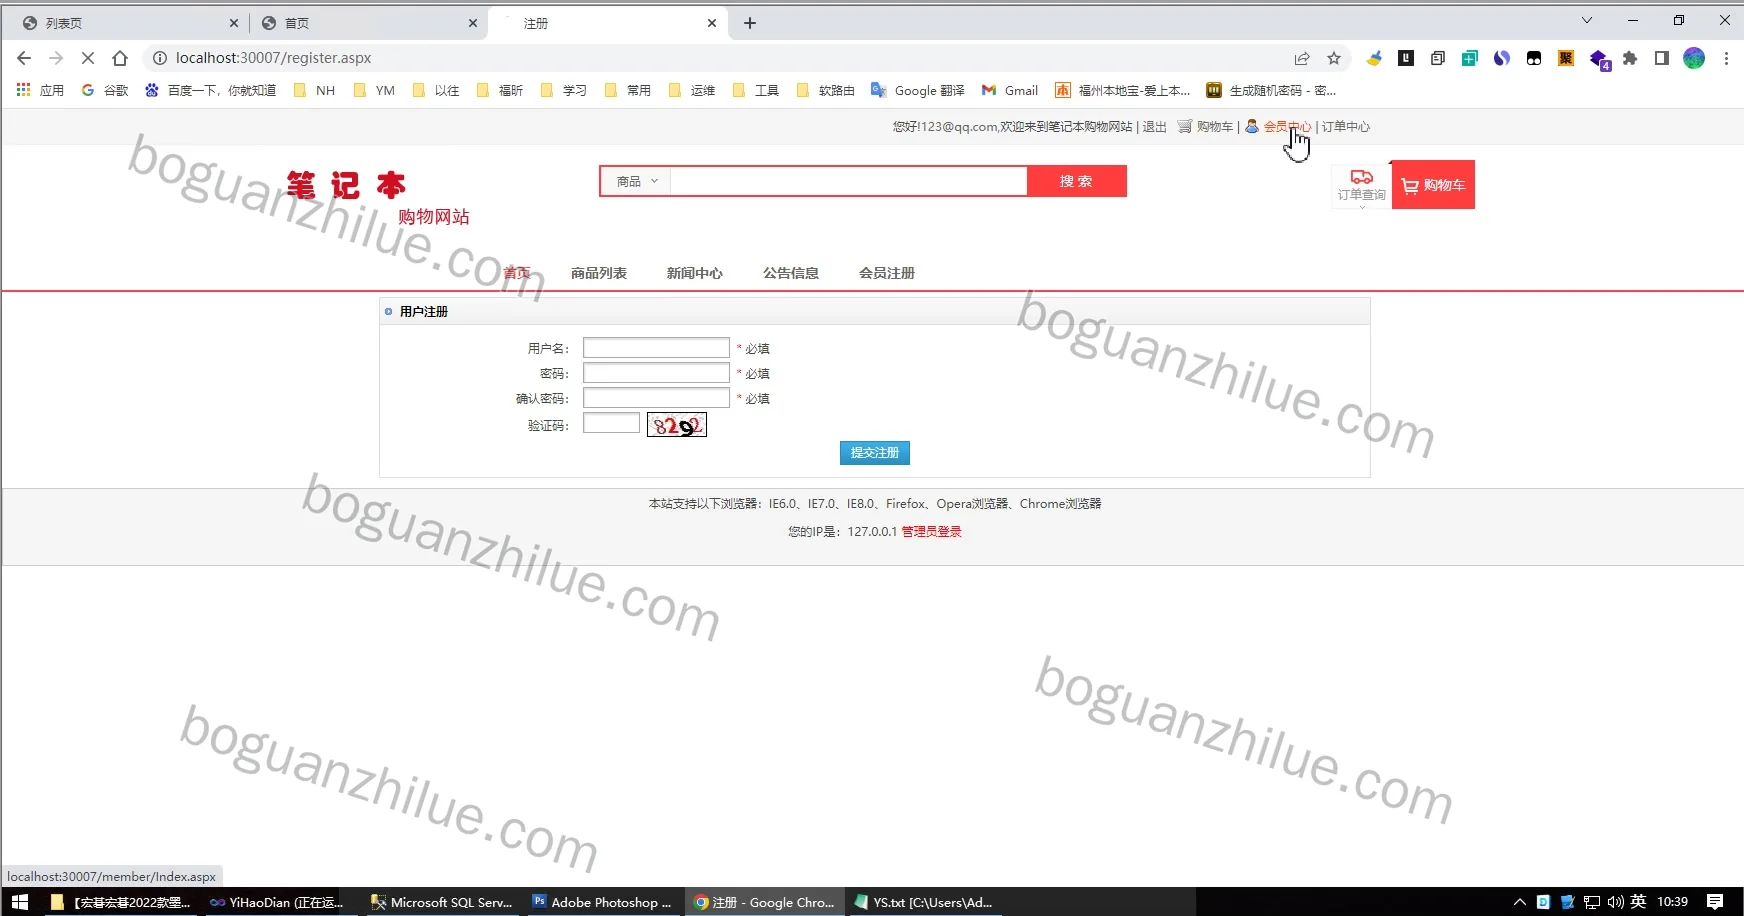Bookmark this page with star icon
The image size is (1744, 916).
click(1334, 58)
